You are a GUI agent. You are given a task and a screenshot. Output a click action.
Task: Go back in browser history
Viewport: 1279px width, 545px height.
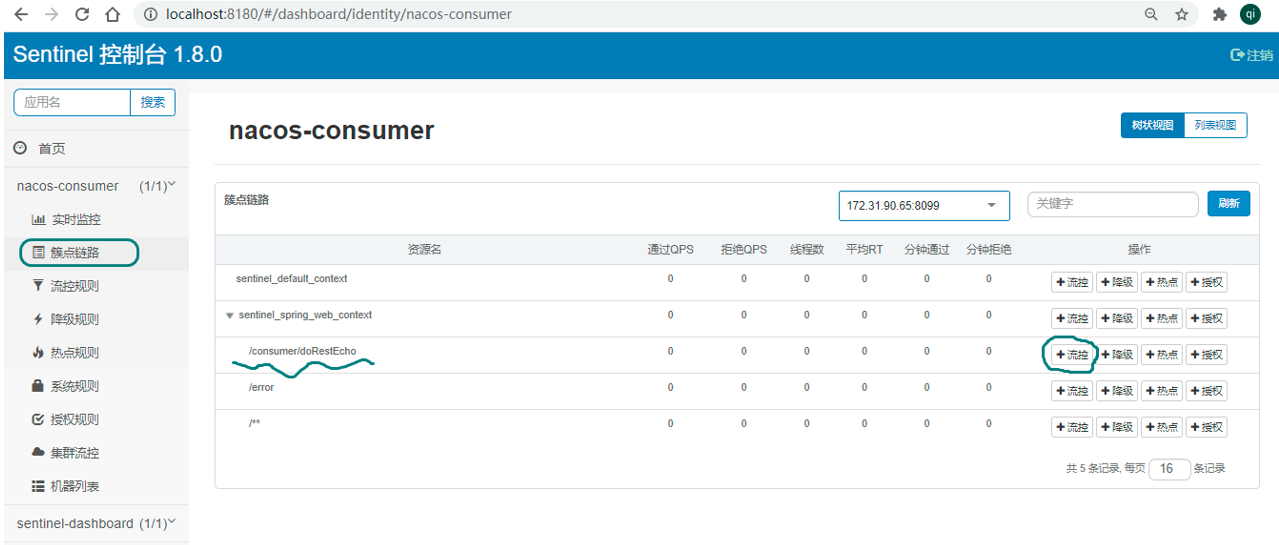(x=20, y=14)
